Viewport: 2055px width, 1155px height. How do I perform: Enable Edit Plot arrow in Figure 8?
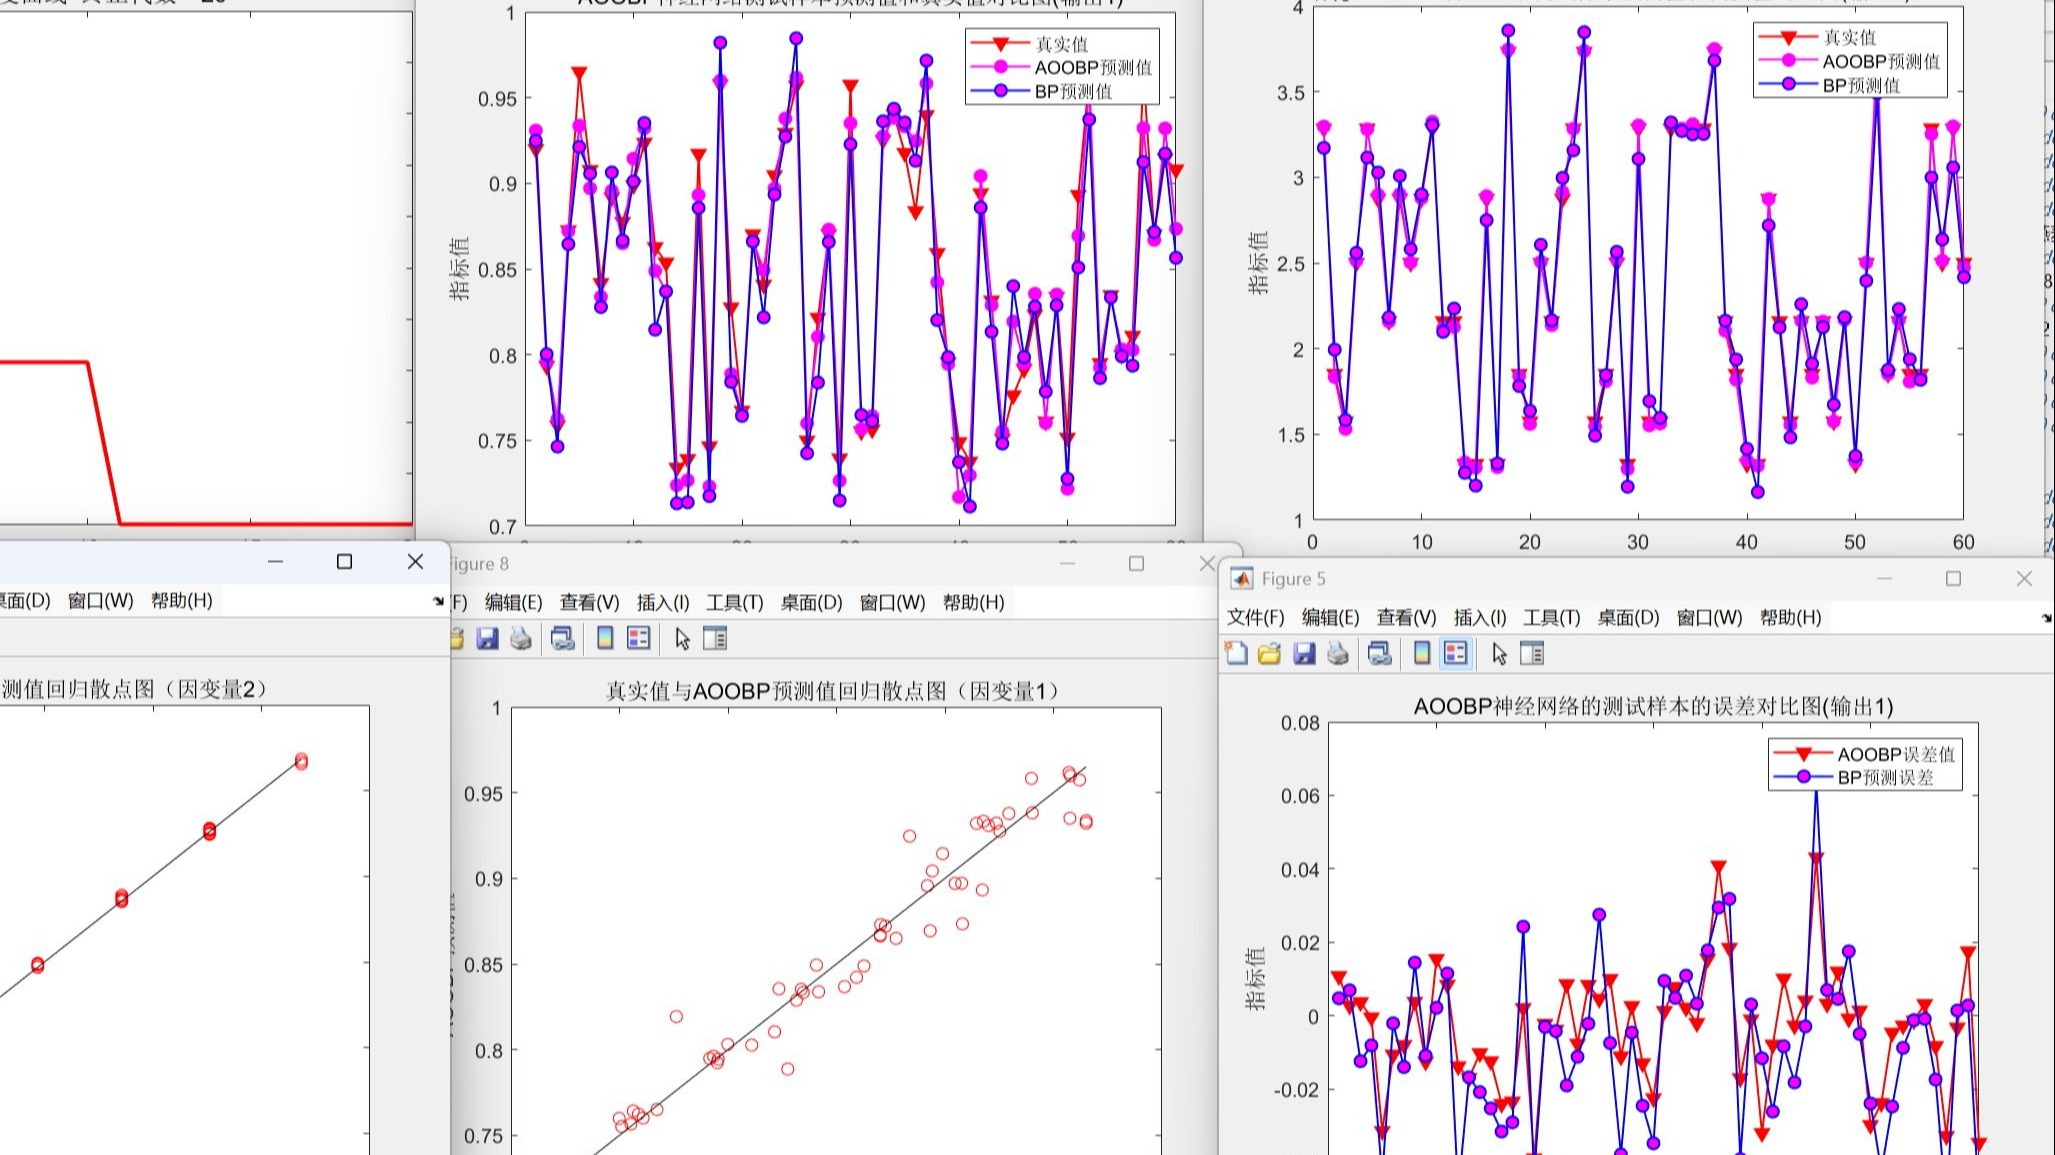[x=682, y=639]
